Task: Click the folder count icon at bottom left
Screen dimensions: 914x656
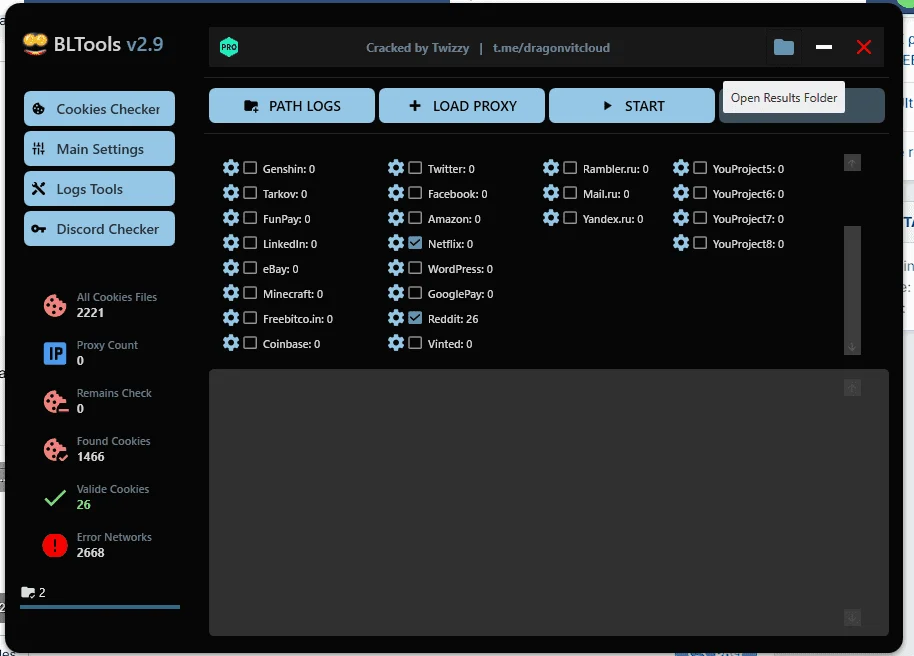Action: coord(28,592)
